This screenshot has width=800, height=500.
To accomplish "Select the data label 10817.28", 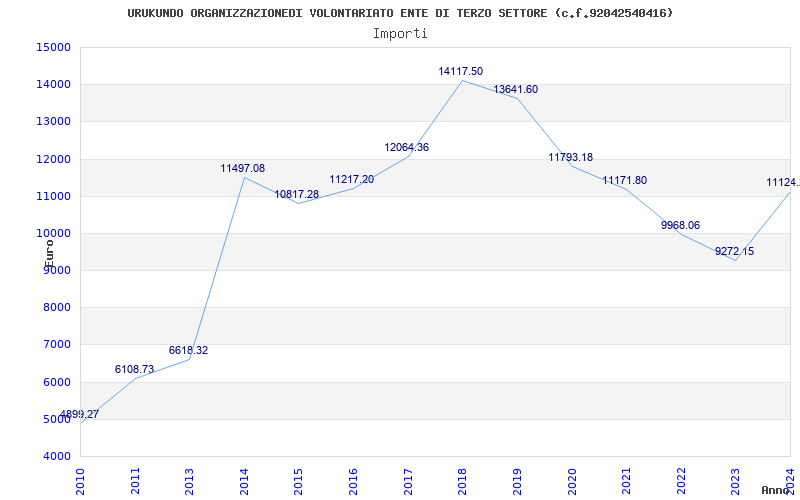I will pos(296,194).
